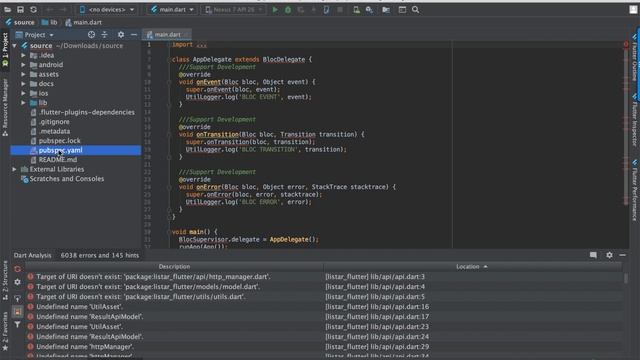Open Flutter Outline right side tab
This screenshot has width=640, height=360.
click(634, 57)
